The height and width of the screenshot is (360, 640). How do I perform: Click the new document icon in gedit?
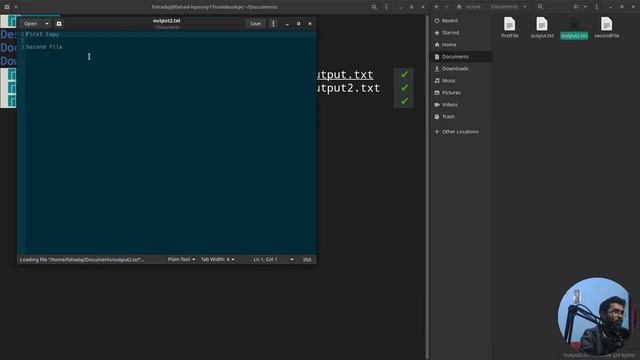click(59, 24)
